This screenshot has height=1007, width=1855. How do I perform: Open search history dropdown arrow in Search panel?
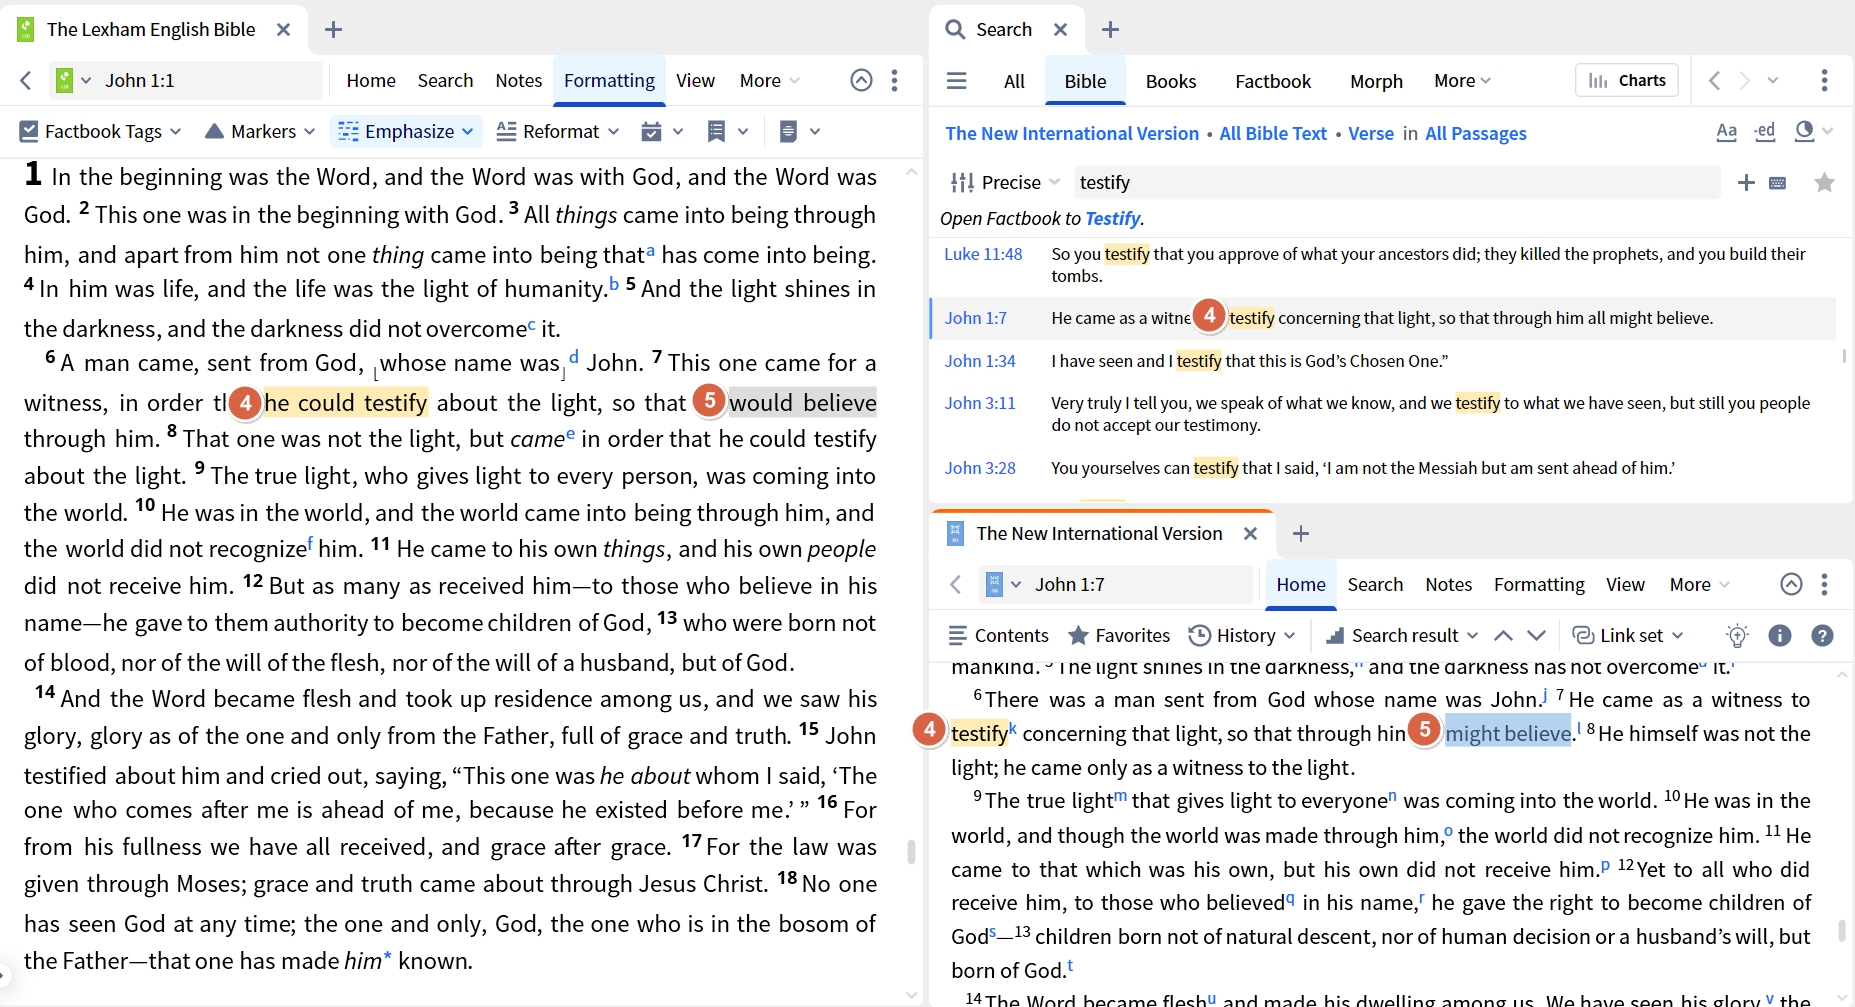pos(1773,80)
